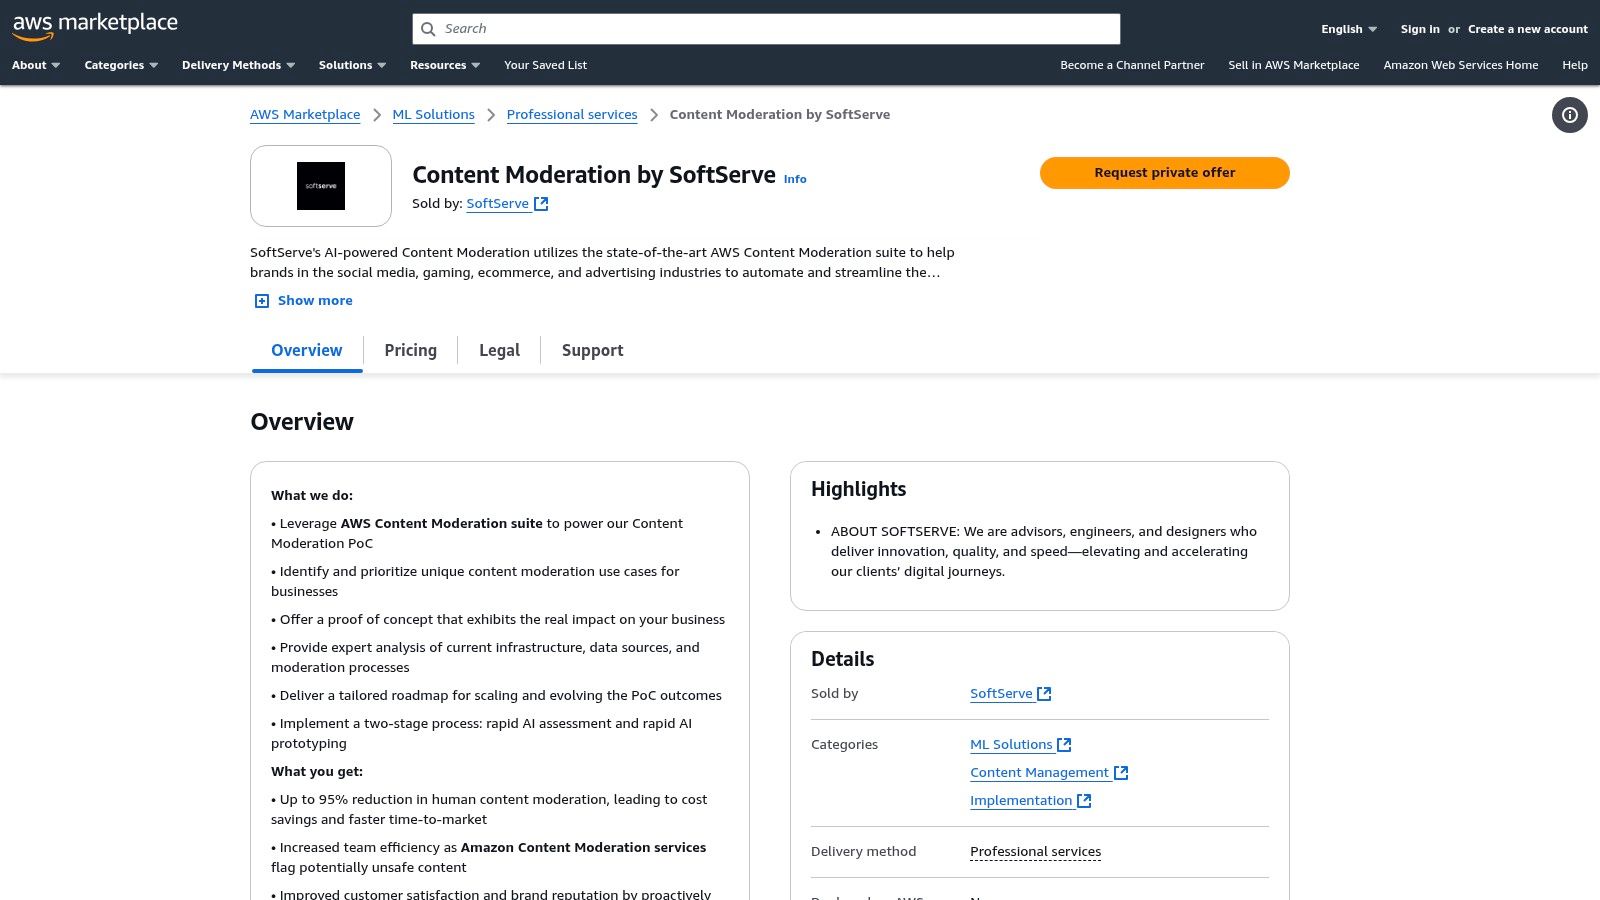This screenshot has width=1600, height=900.
Task: Open Your Saved List
Action: (546, 65)
